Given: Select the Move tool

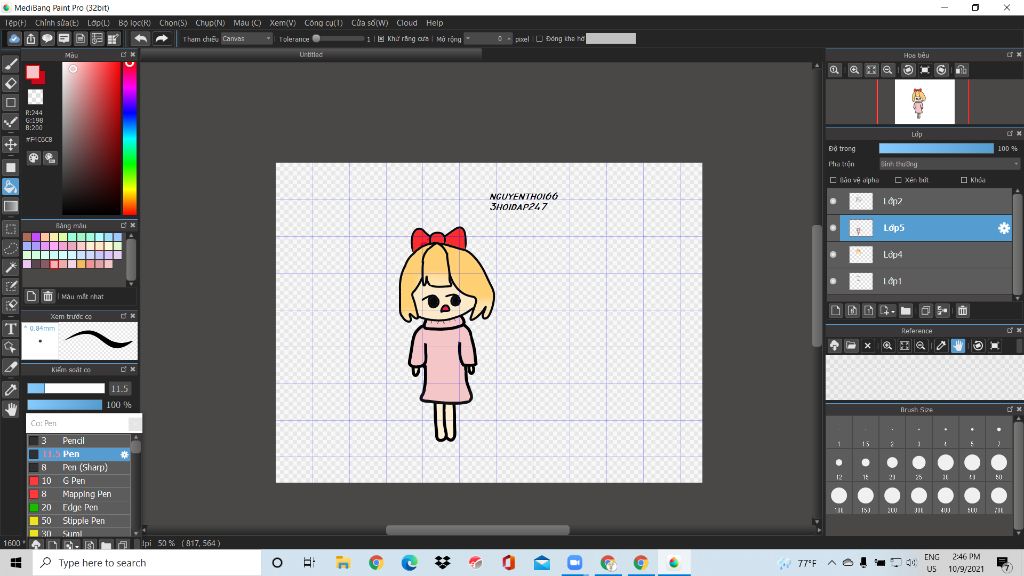Looking at the screenshot, I should tap(10, 144).
